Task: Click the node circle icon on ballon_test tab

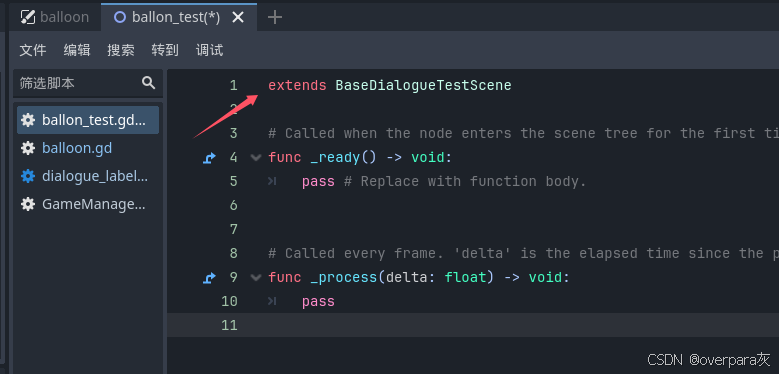Action: pos(120,17)
